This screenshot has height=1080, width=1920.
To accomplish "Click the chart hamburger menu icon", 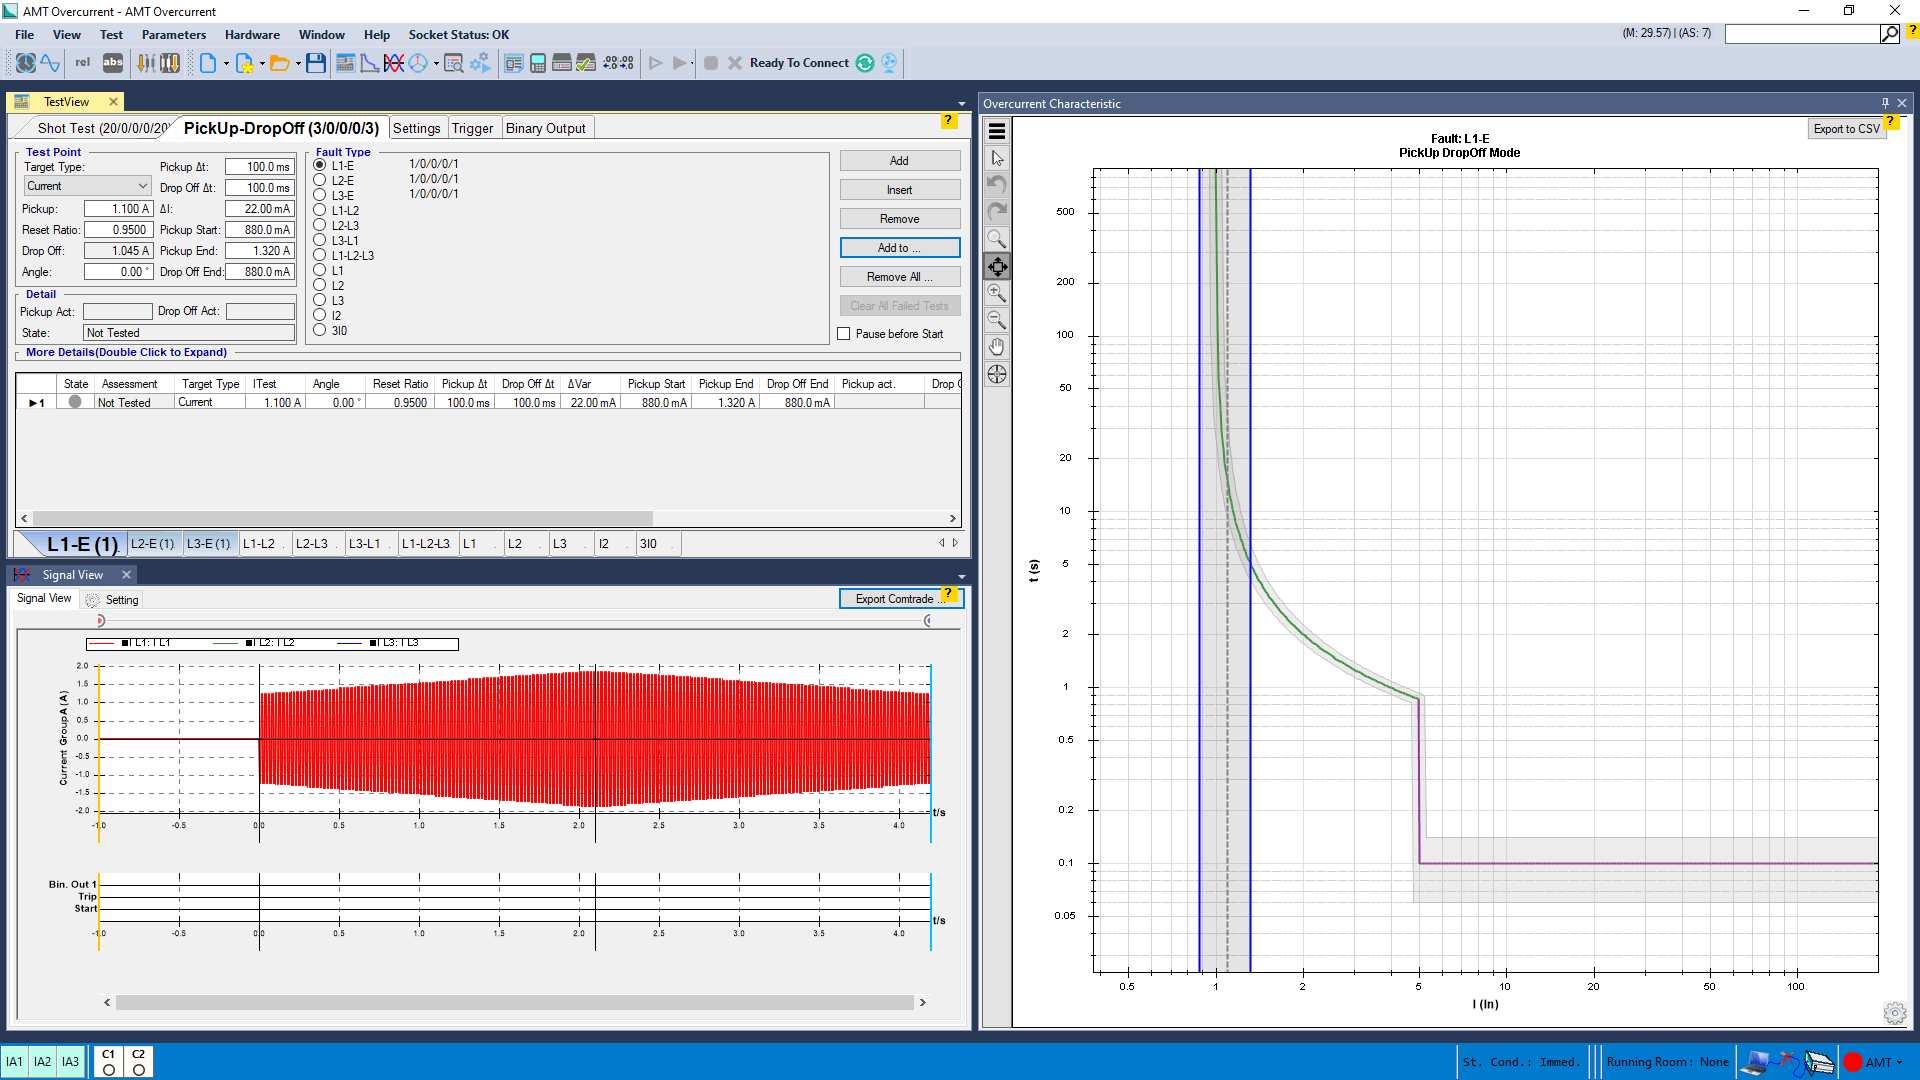I will 997,131.
